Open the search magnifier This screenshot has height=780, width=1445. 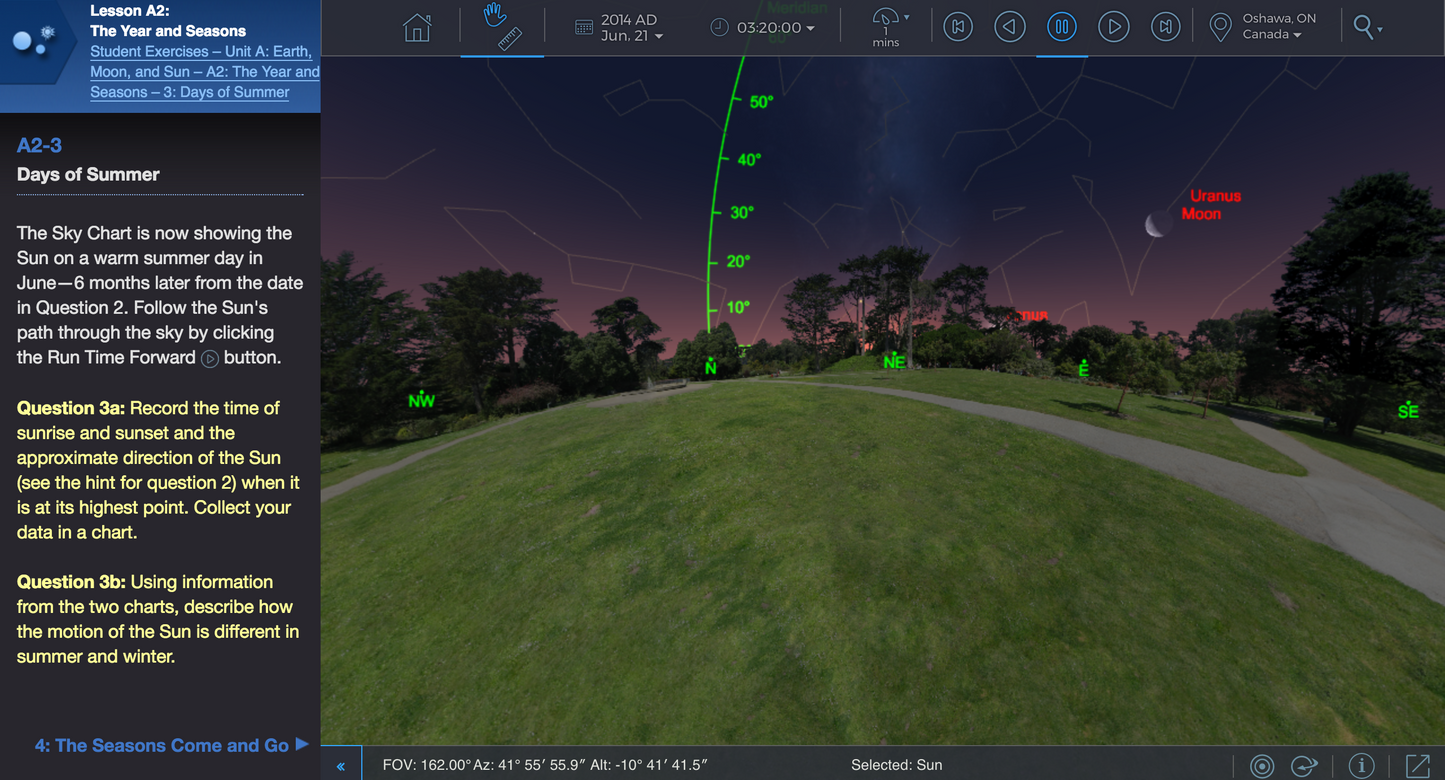point(1363,27)
